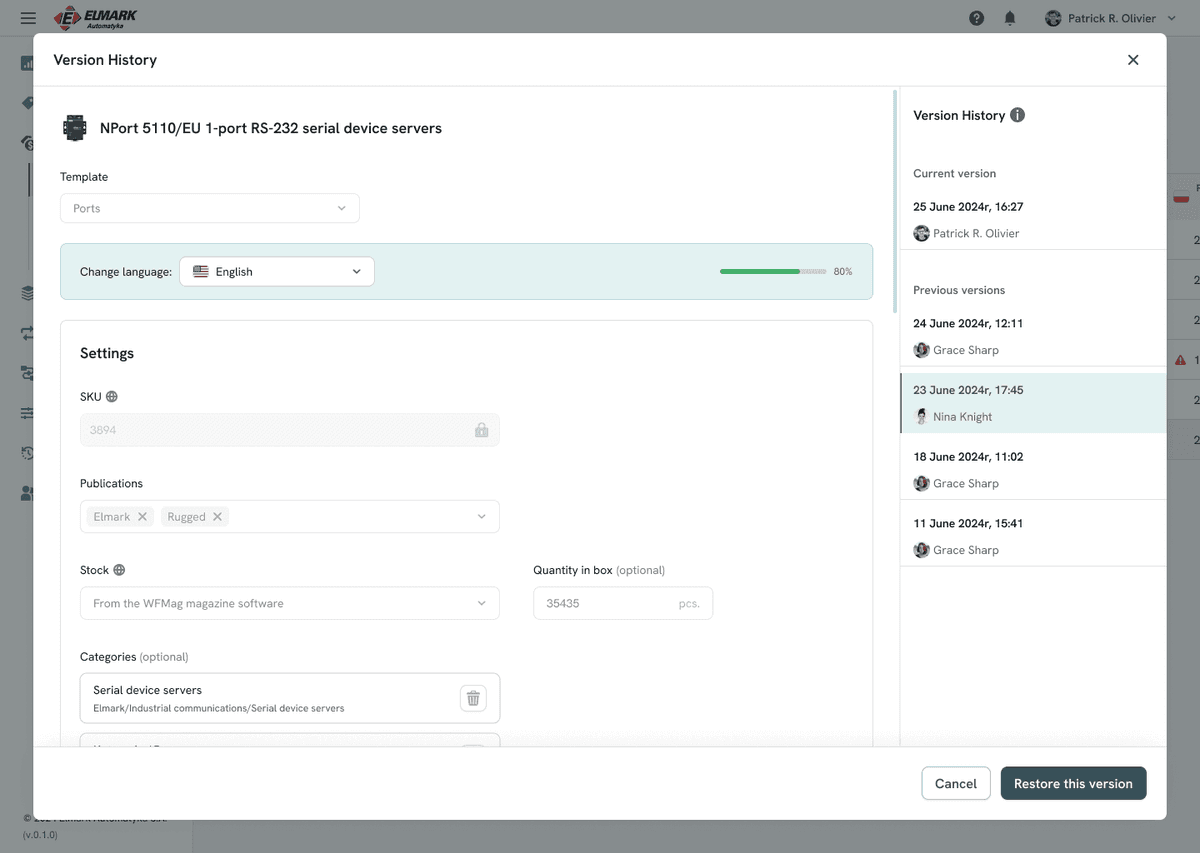Screen dimensions: 1200x853
Task: Delete the Serial device servers category
Action: [473, 698]
